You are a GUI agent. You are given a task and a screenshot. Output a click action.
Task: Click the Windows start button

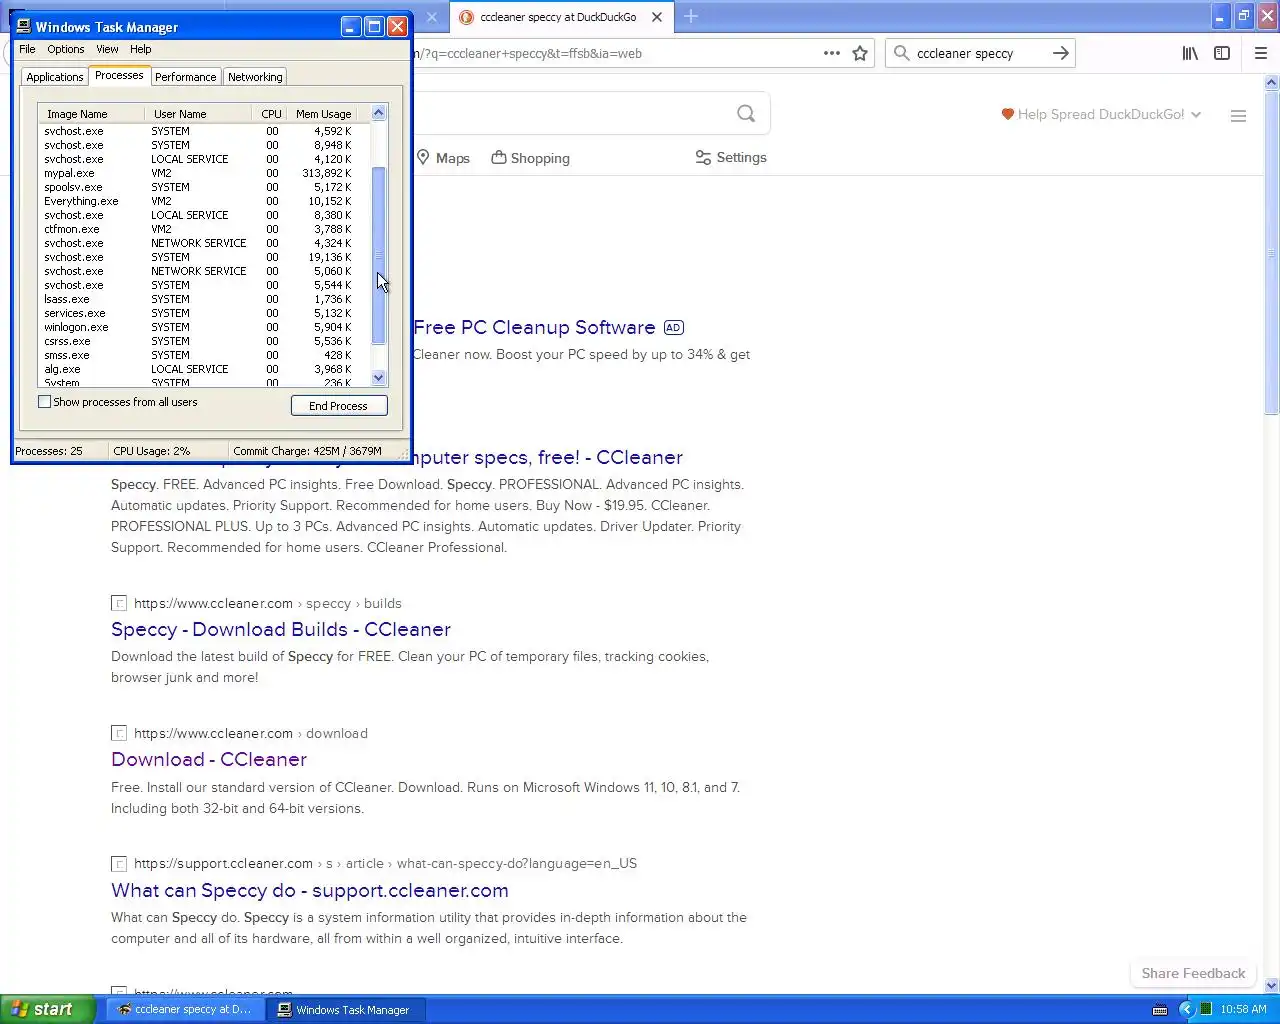pos(48,1010)
